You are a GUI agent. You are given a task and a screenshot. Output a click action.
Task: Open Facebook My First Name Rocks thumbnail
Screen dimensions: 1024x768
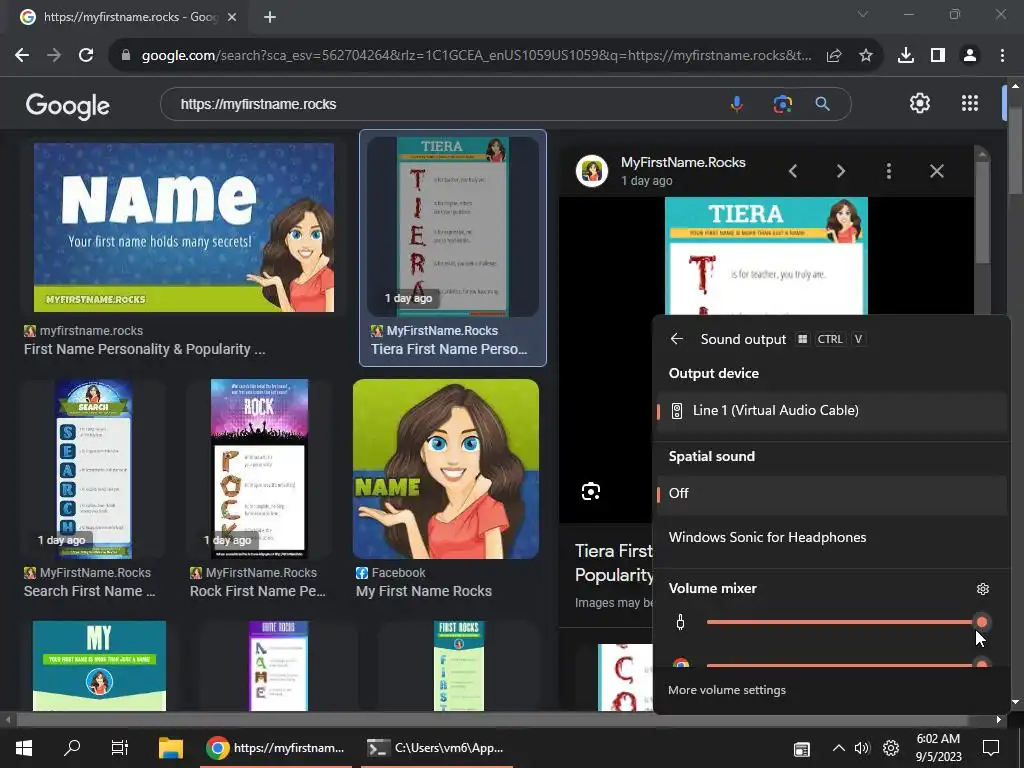pyautogui.click(x=446, y=469)
